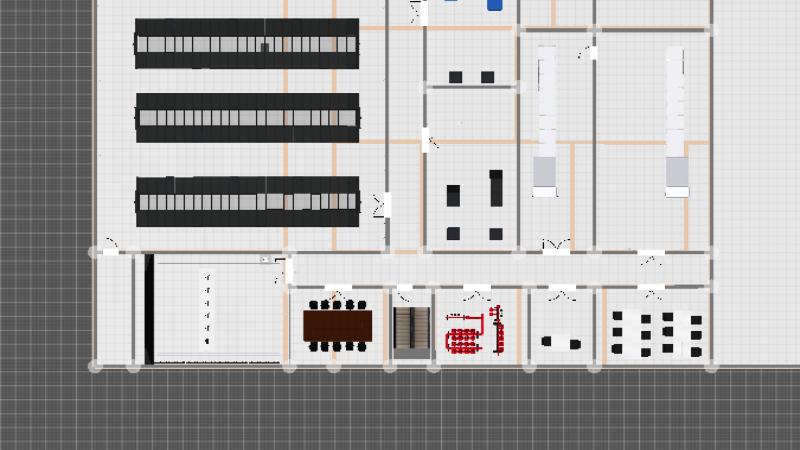The height and width of the screenshot is (450, 800).
Task: Select the thick black wall panel at left of the hall
Action: coord(149,309)
